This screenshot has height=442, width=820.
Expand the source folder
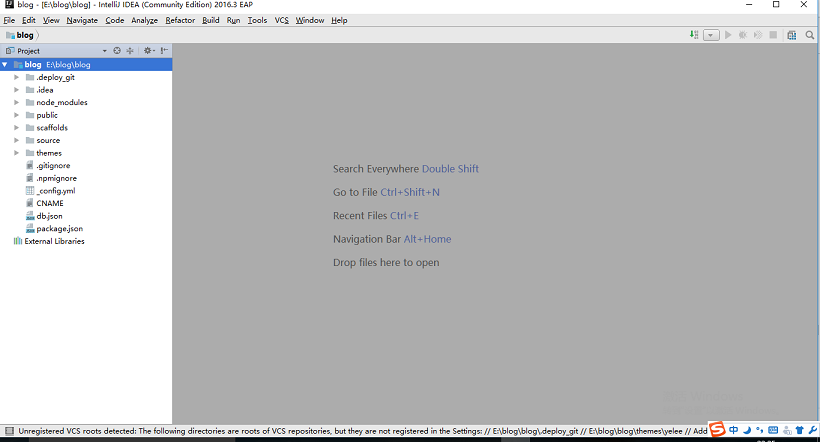tap(16, 140)
